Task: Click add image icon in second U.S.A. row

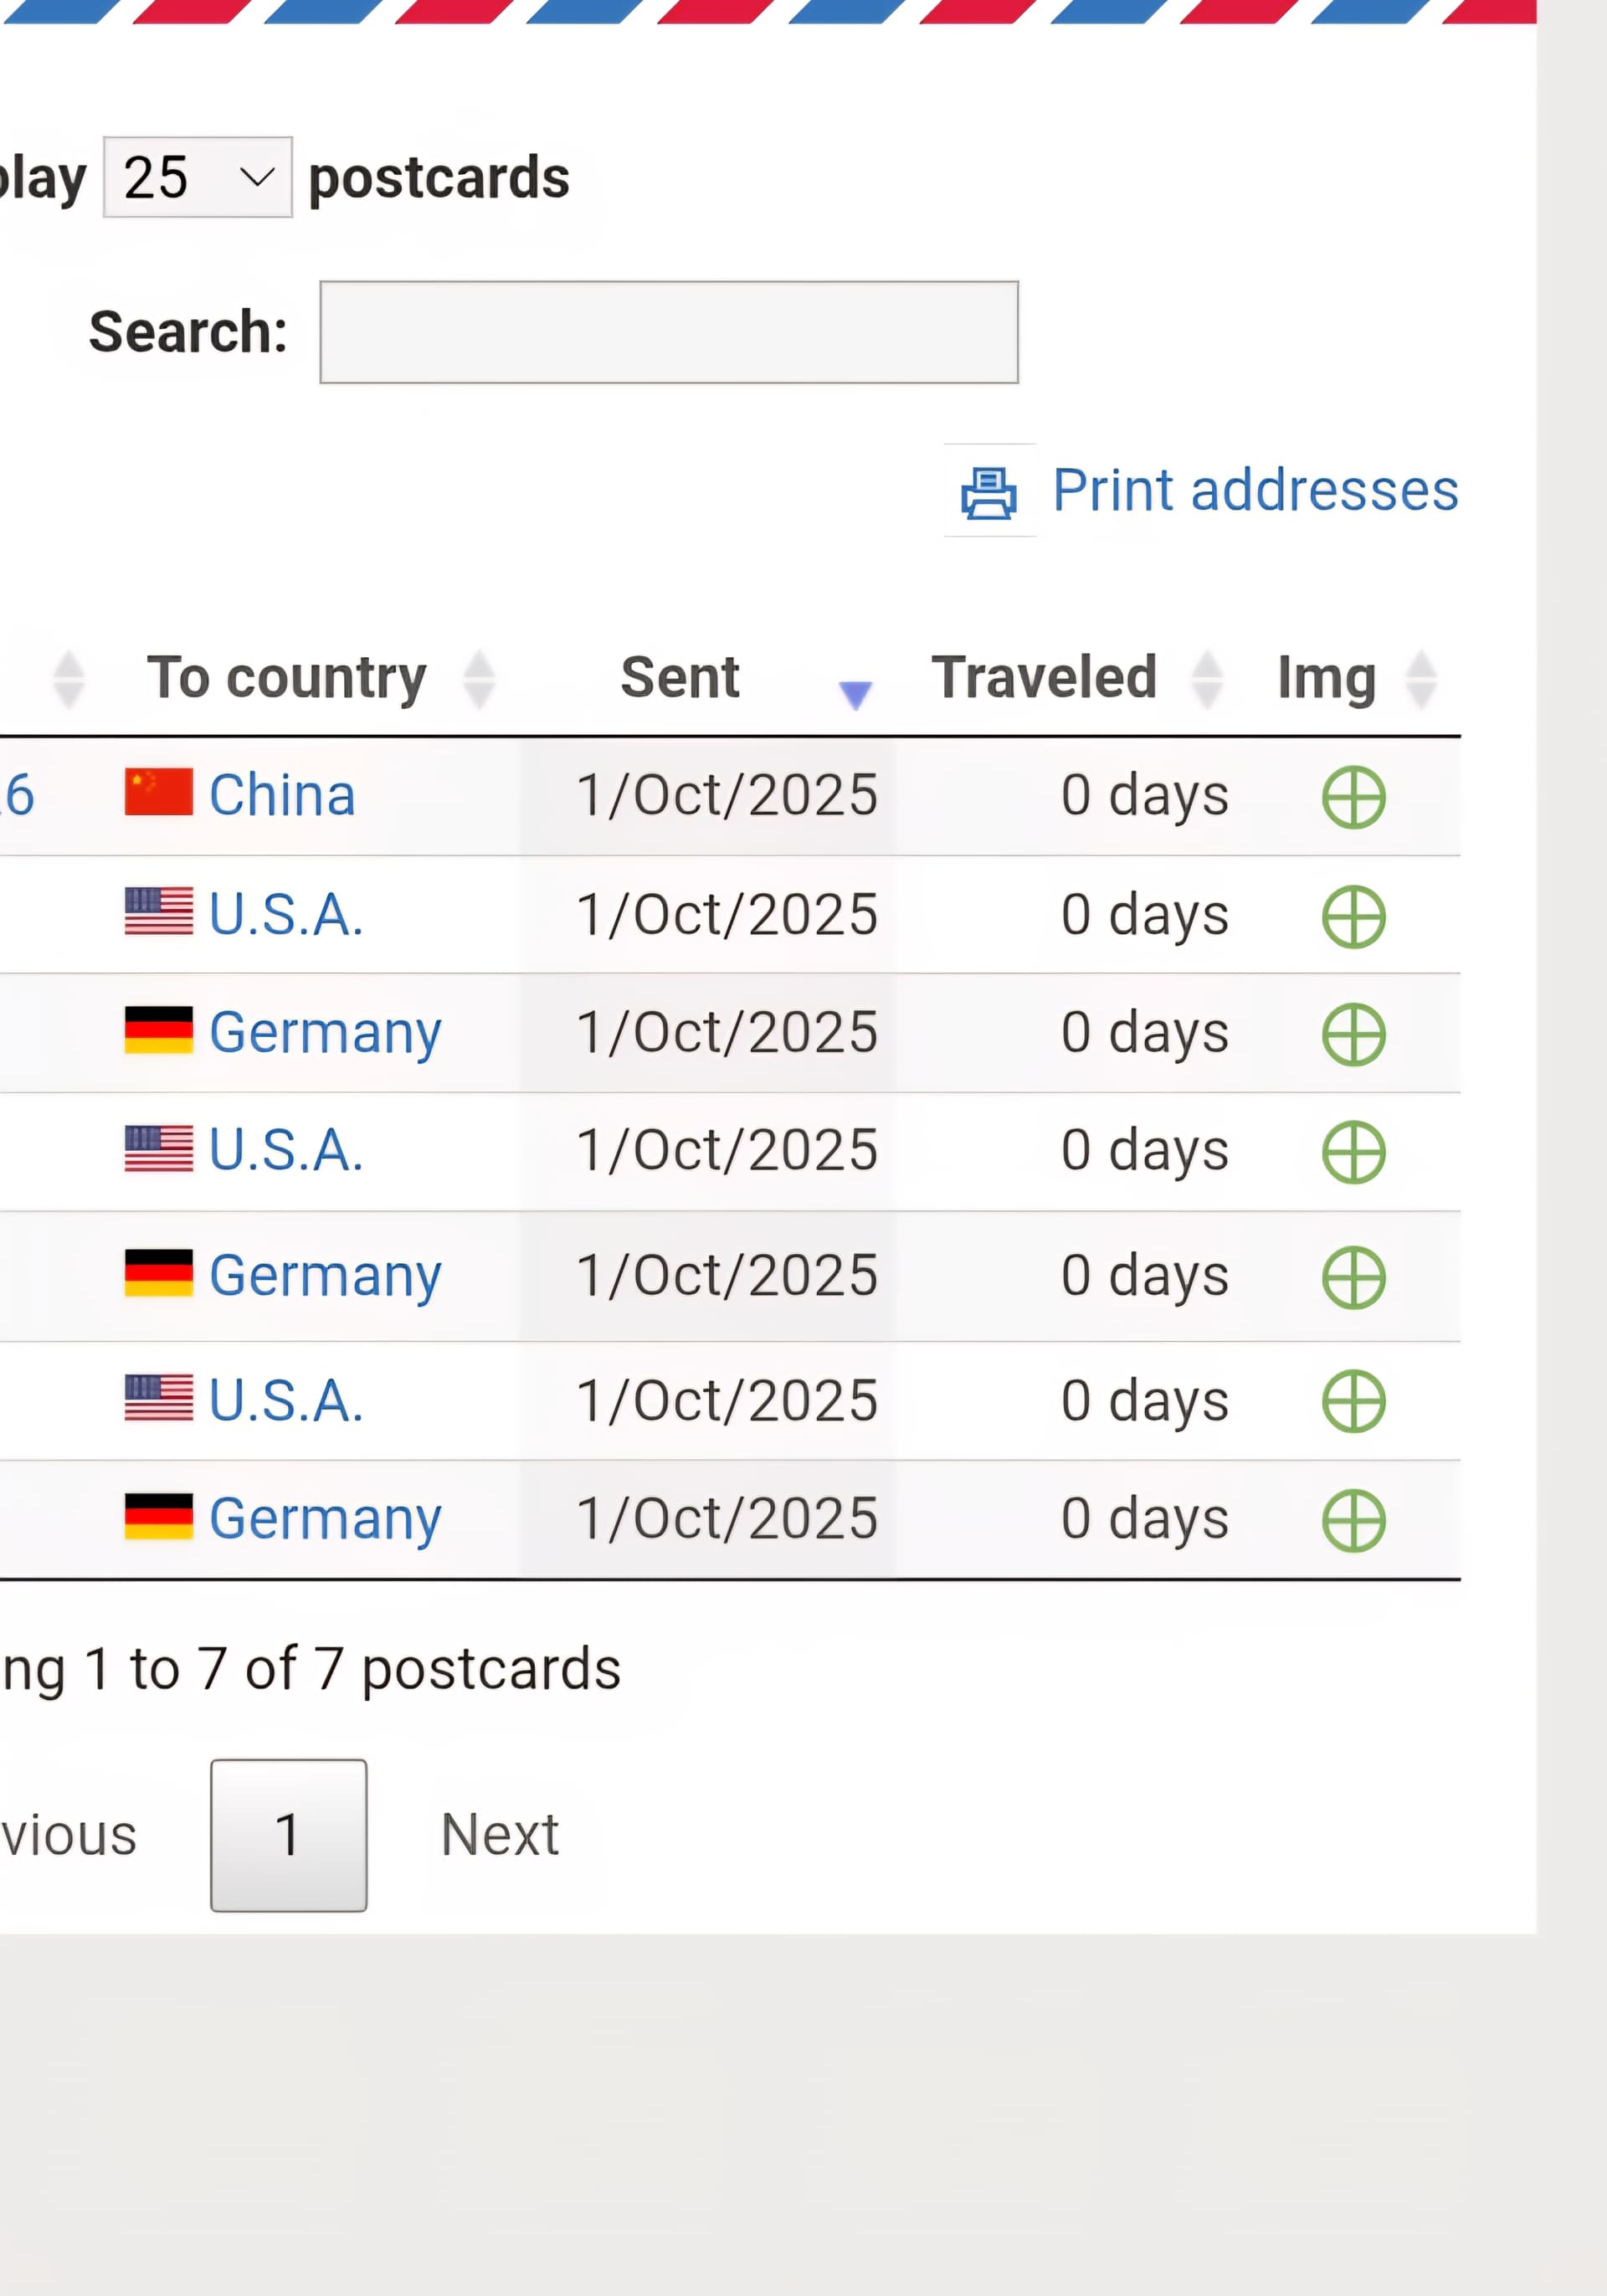Action: tap(1353, 1152)
